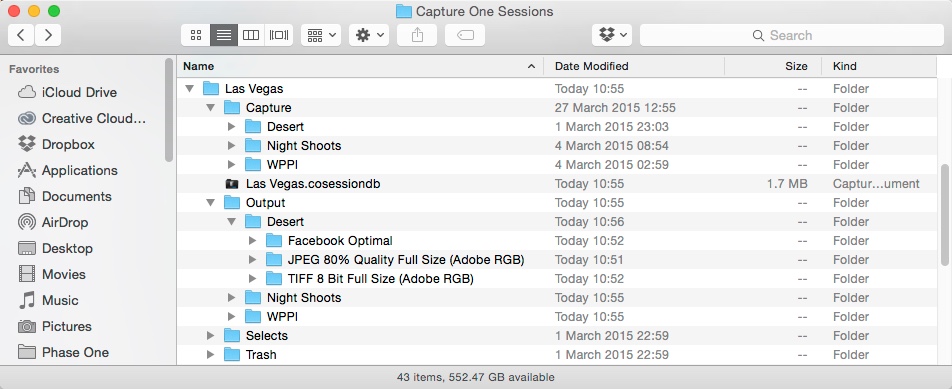Switch to column view

[251, 35]
